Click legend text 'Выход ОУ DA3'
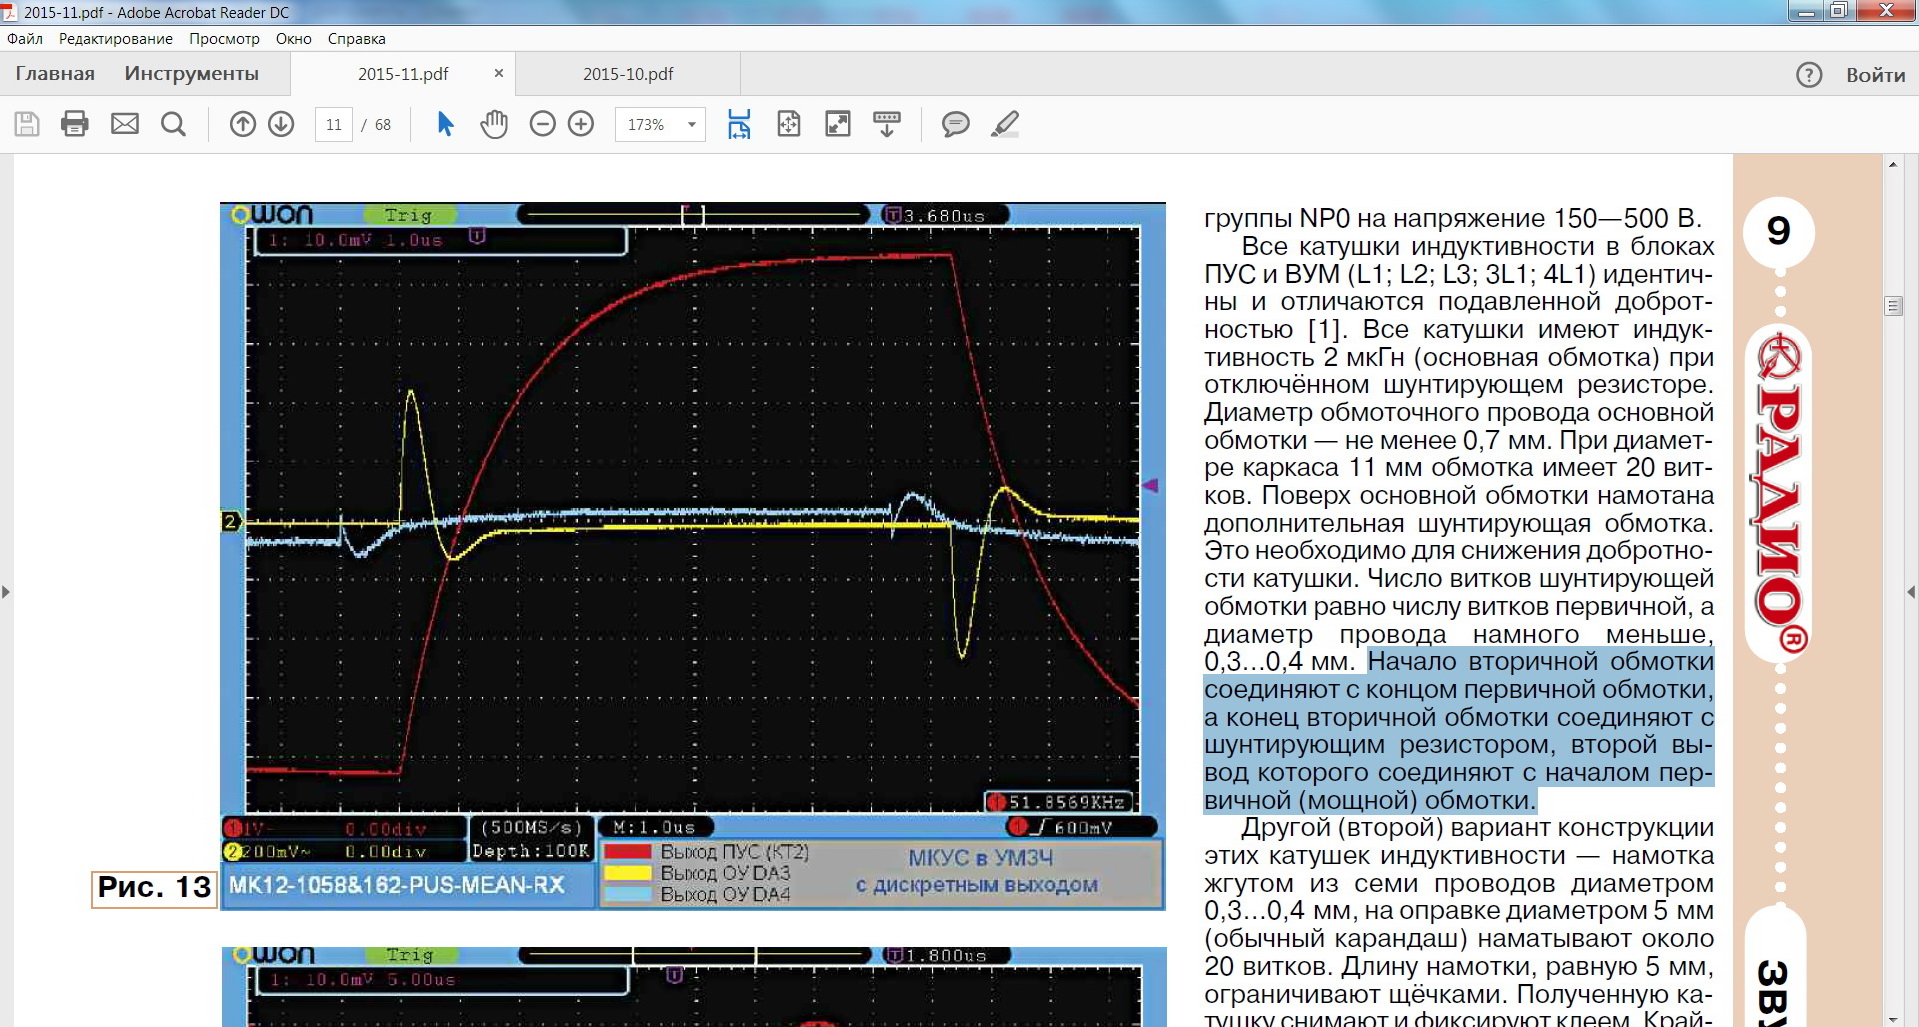The width and height of the screenshot is (1919, 1027). pos(725,873)
